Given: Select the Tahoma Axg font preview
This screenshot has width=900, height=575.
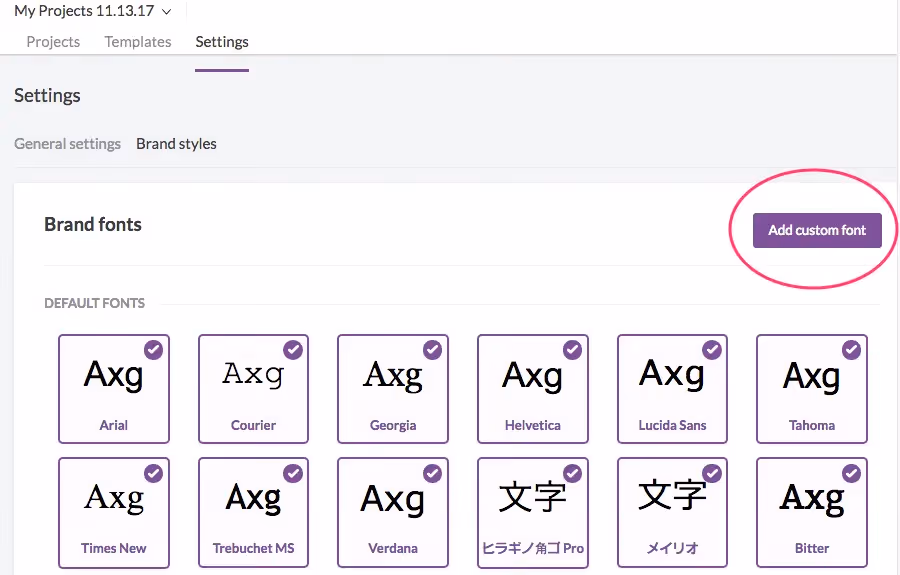Looking at the screenshot, I should 812,376.
